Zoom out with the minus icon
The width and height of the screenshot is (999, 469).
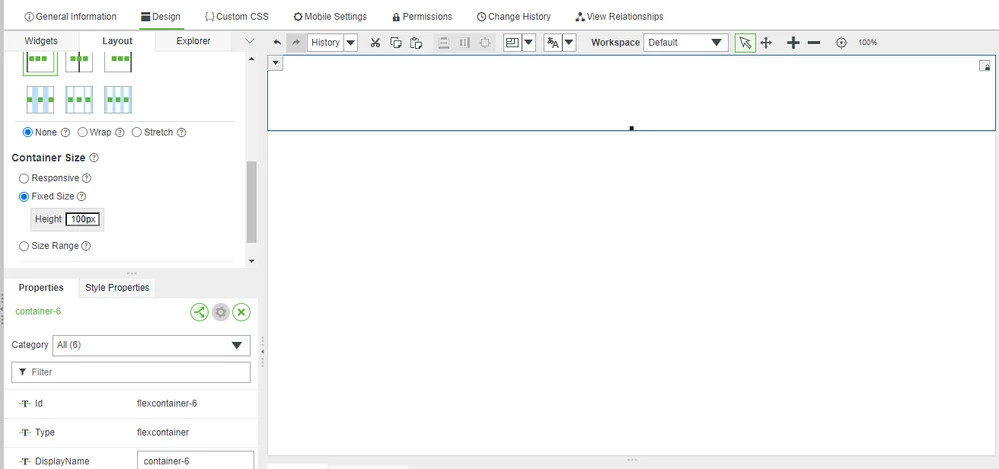[814, 43]
